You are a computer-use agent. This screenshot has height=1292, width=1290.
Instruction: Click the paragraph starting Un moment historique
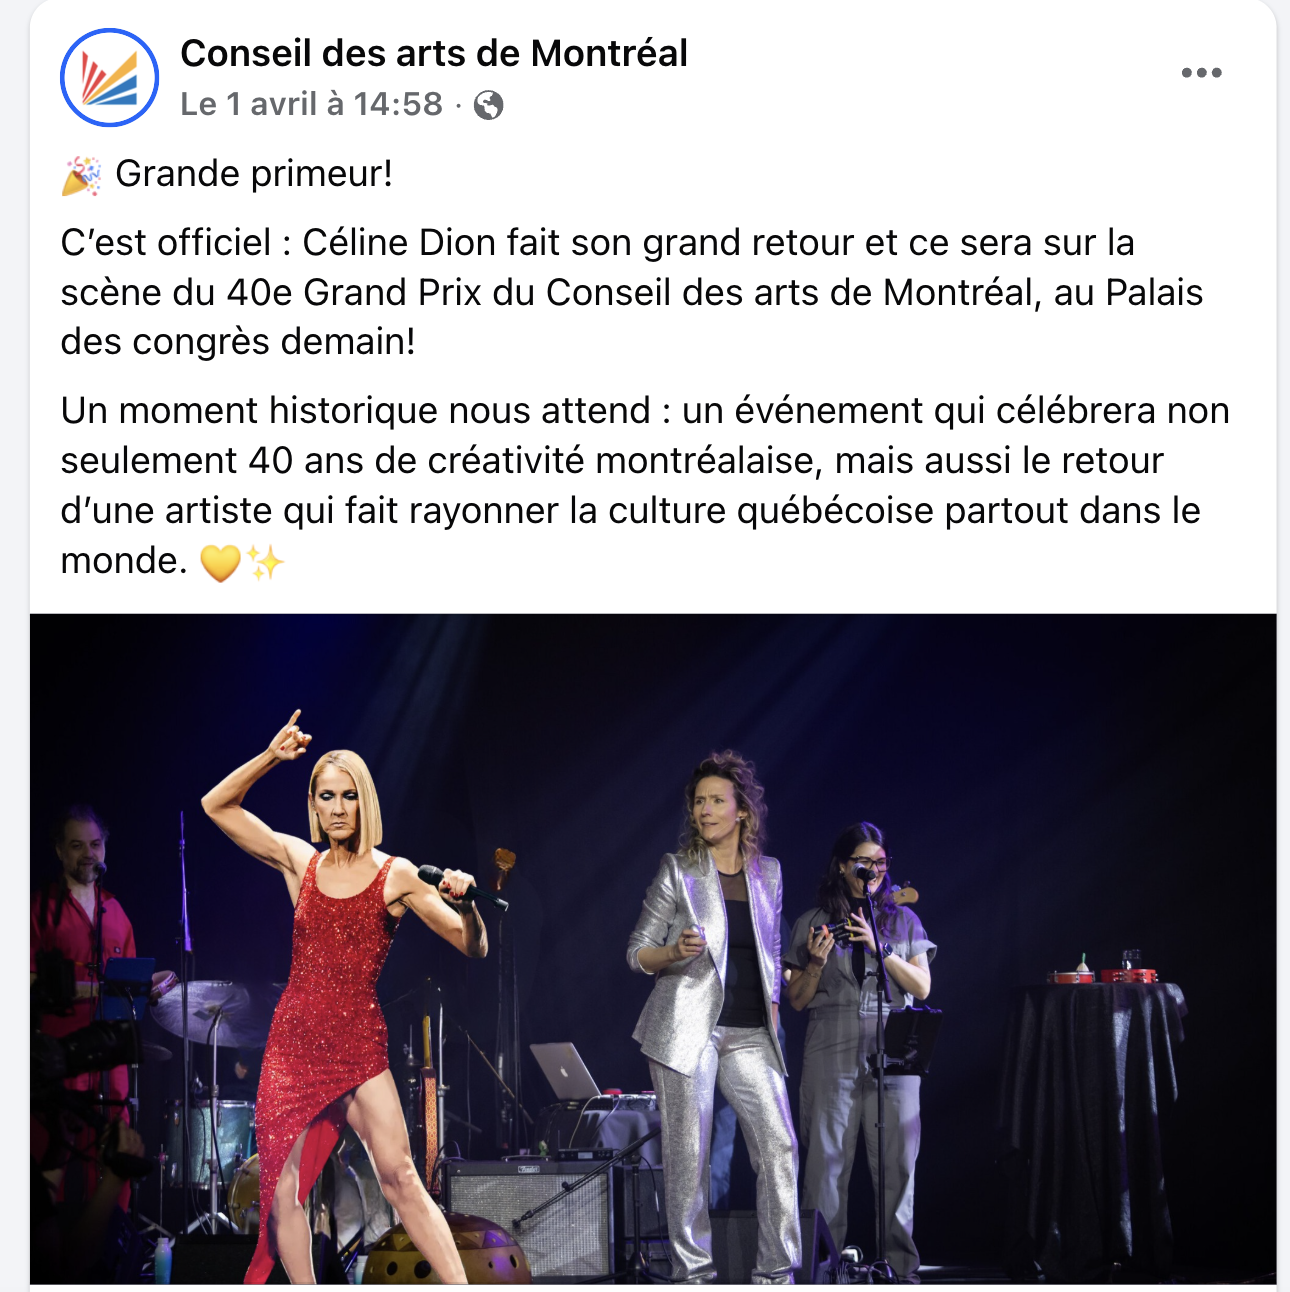(x=645, y=485)
